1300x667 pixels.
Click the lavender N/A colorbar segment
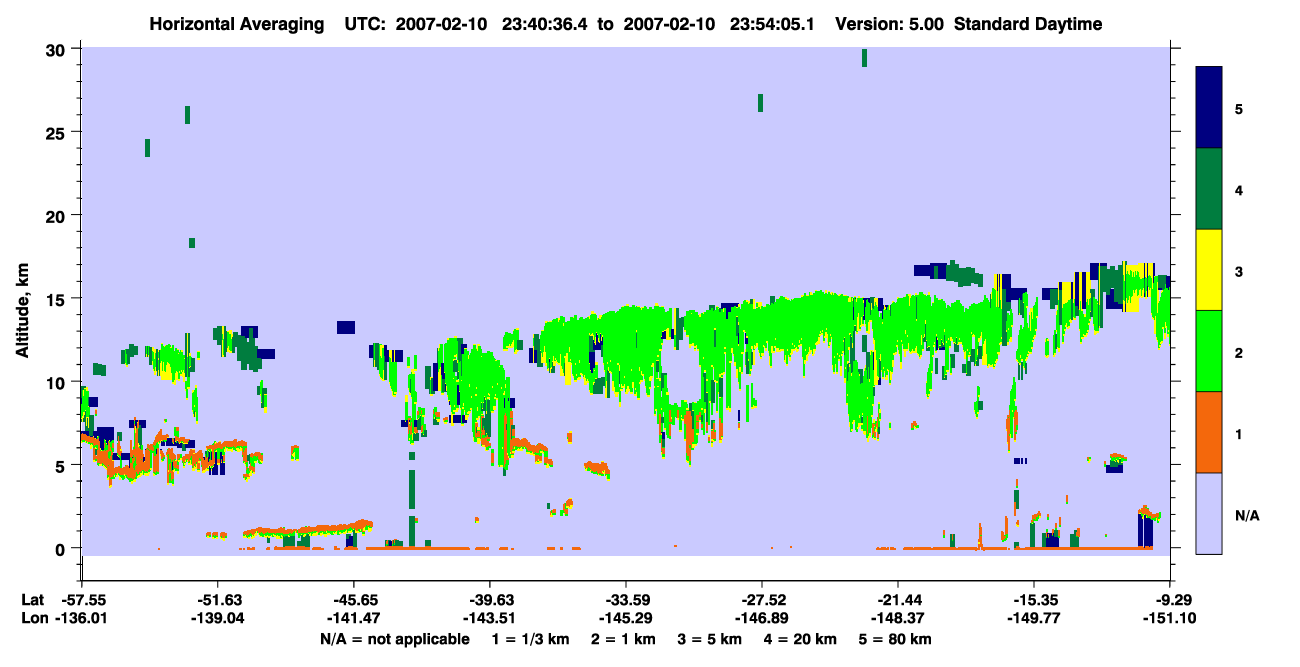click(1209, 513)
